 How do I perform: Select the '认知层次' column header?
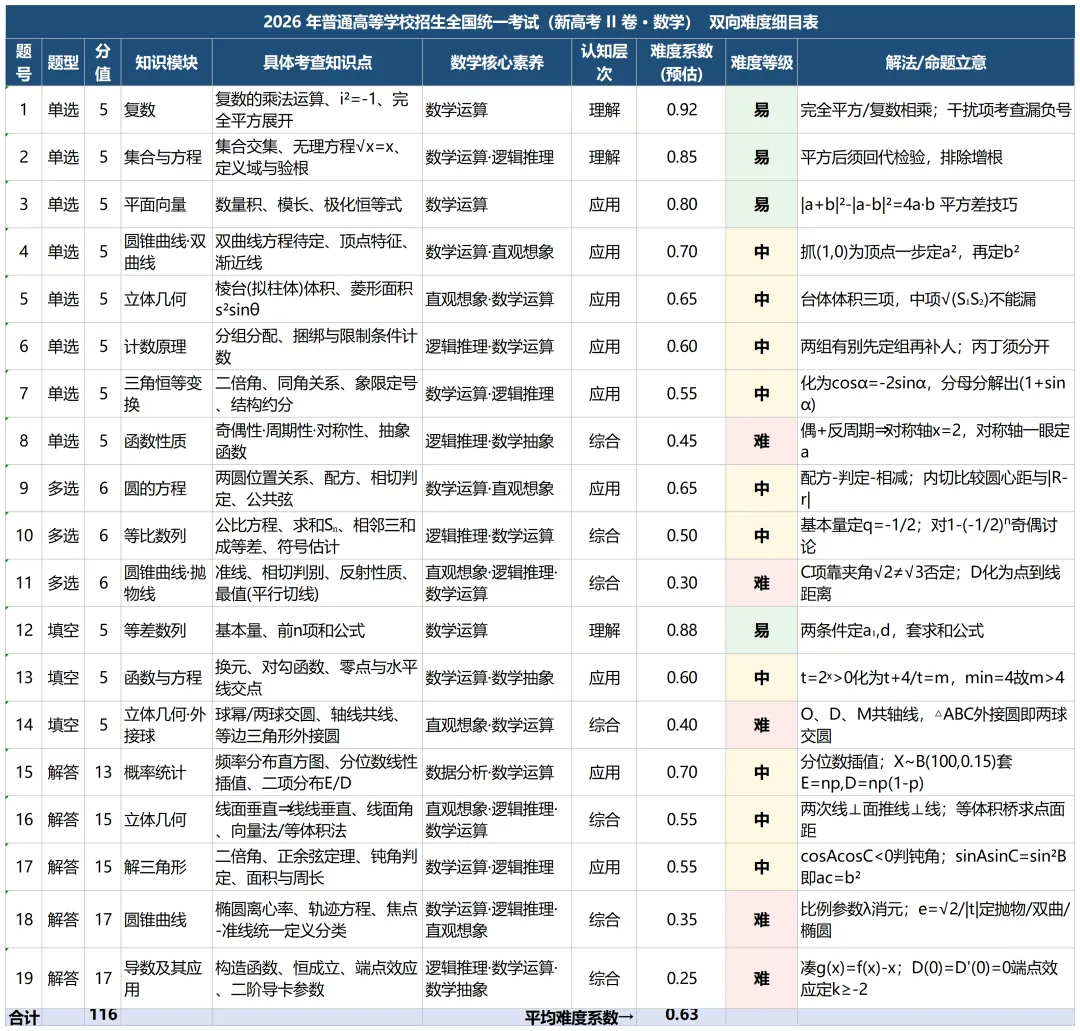tap(603, 63)
